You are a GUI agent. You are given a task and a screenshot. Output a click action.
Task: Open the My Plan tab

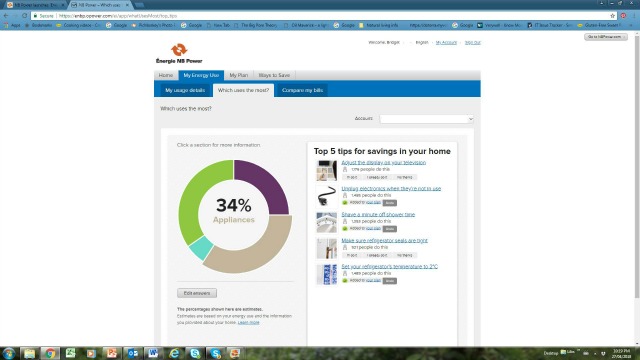coord(238,75)
